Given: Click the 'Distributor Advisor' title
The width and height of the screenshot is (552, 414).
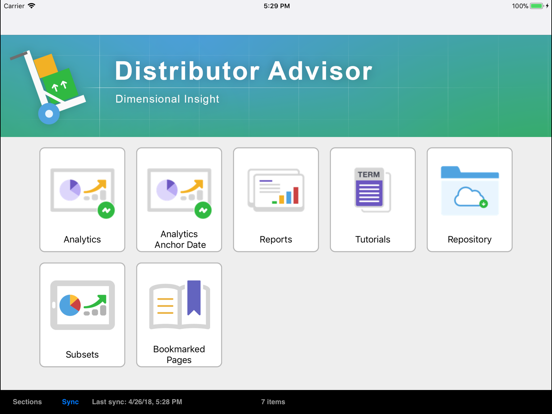Looking at the screenshot, I should click(x=243, y=71).
